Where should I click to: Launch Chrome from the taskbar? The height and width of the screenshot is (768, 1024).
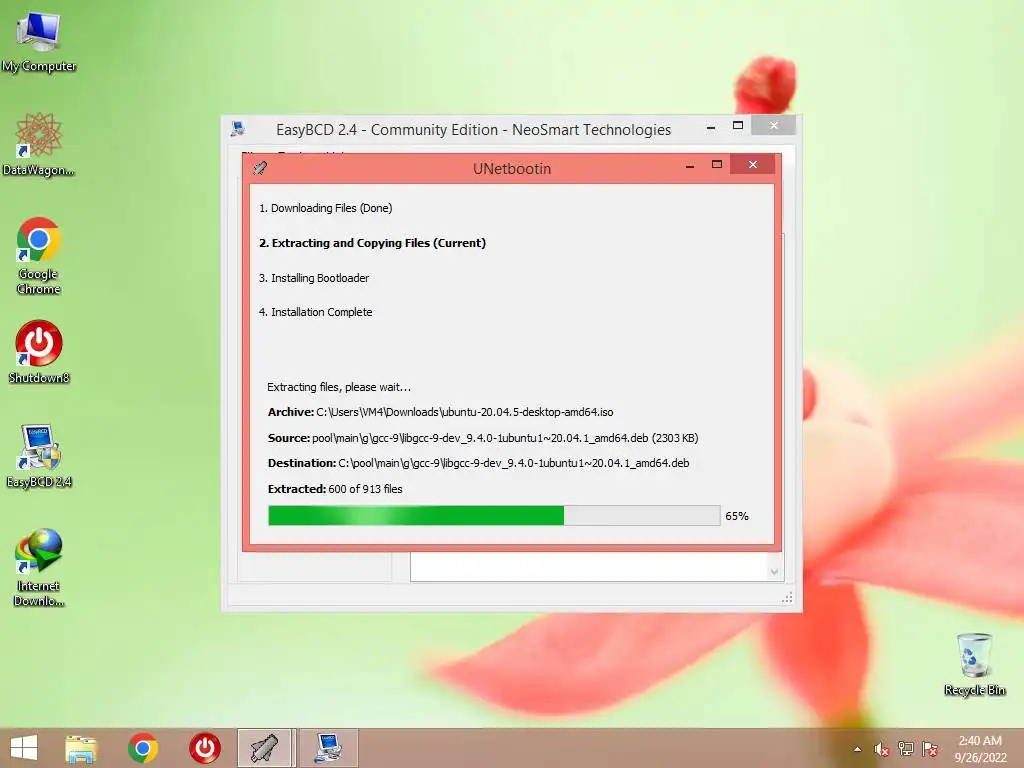[143, 748]
